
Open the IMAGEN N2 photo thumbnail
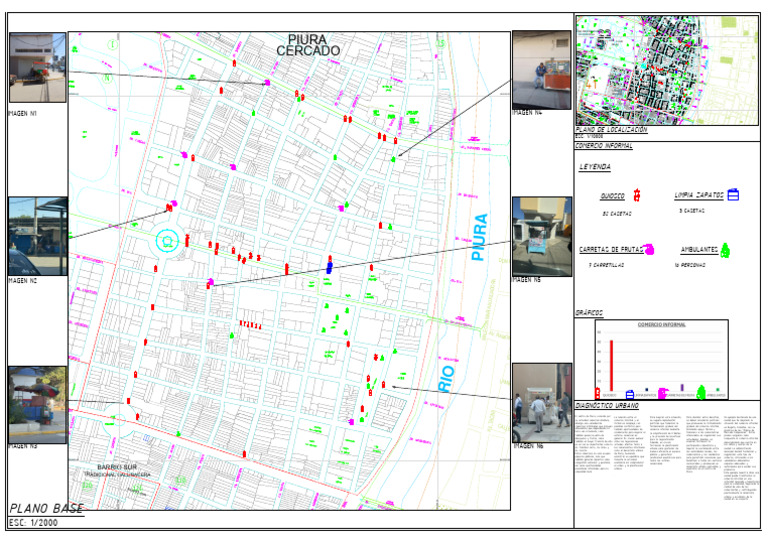pos(38,236)
